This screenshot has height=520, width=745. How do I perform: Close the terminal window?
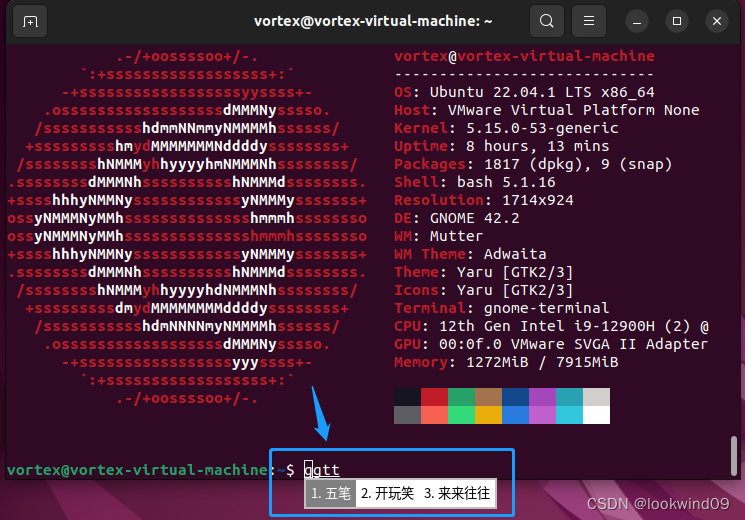[717, 21]
